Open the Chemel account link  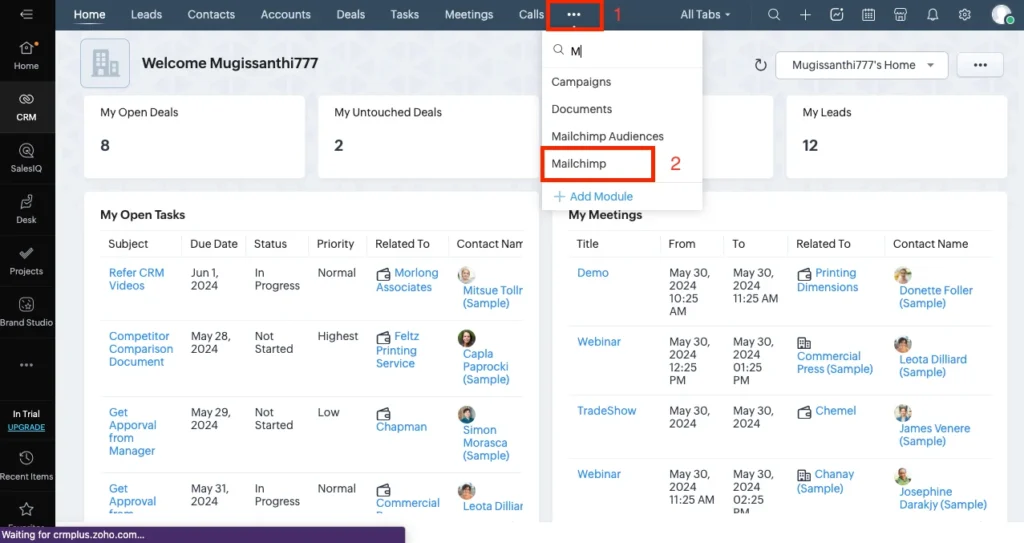click(x=835, y=411)
